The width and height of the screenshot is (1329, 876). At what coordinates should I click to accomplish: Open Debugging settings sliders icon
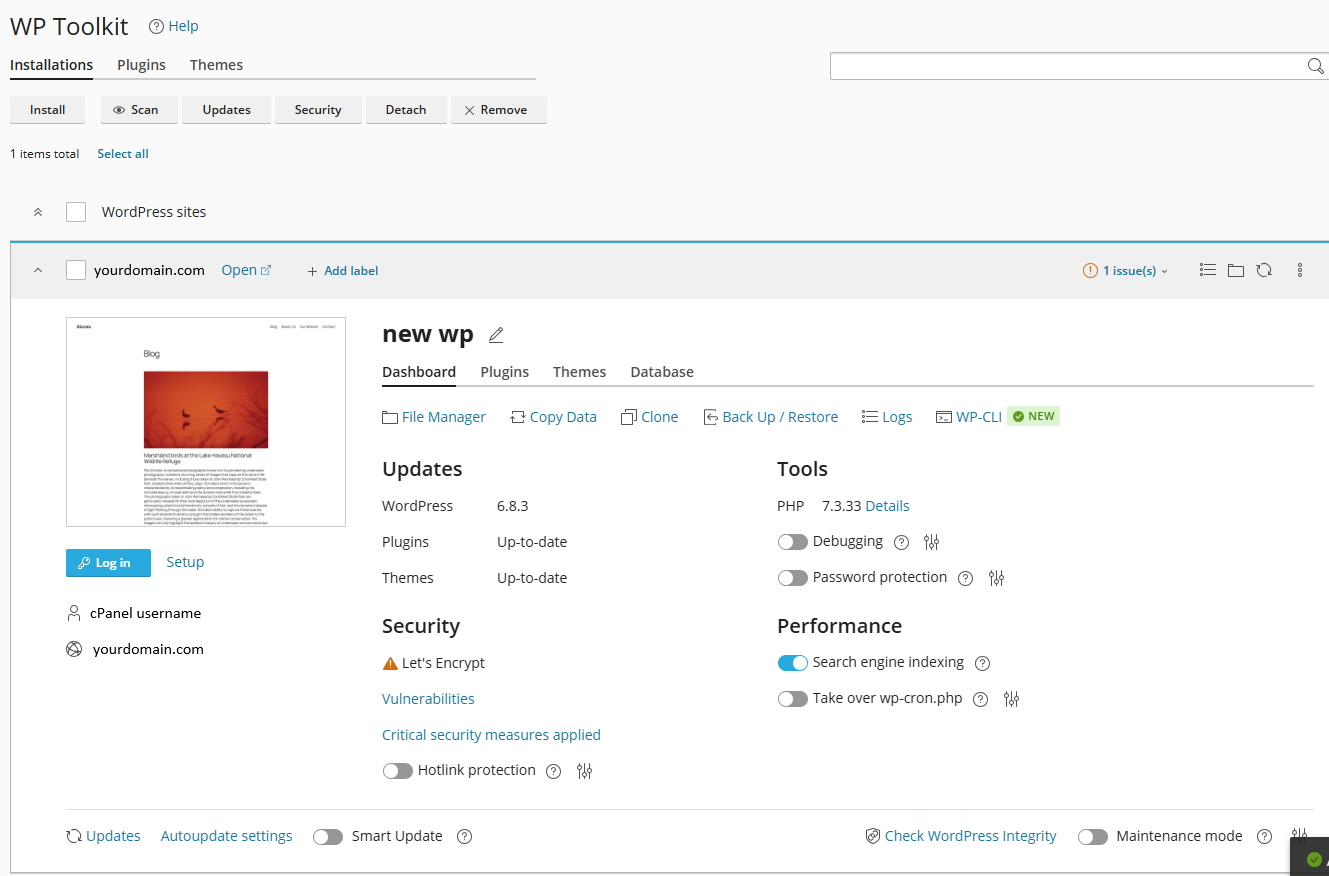(932, 542)
